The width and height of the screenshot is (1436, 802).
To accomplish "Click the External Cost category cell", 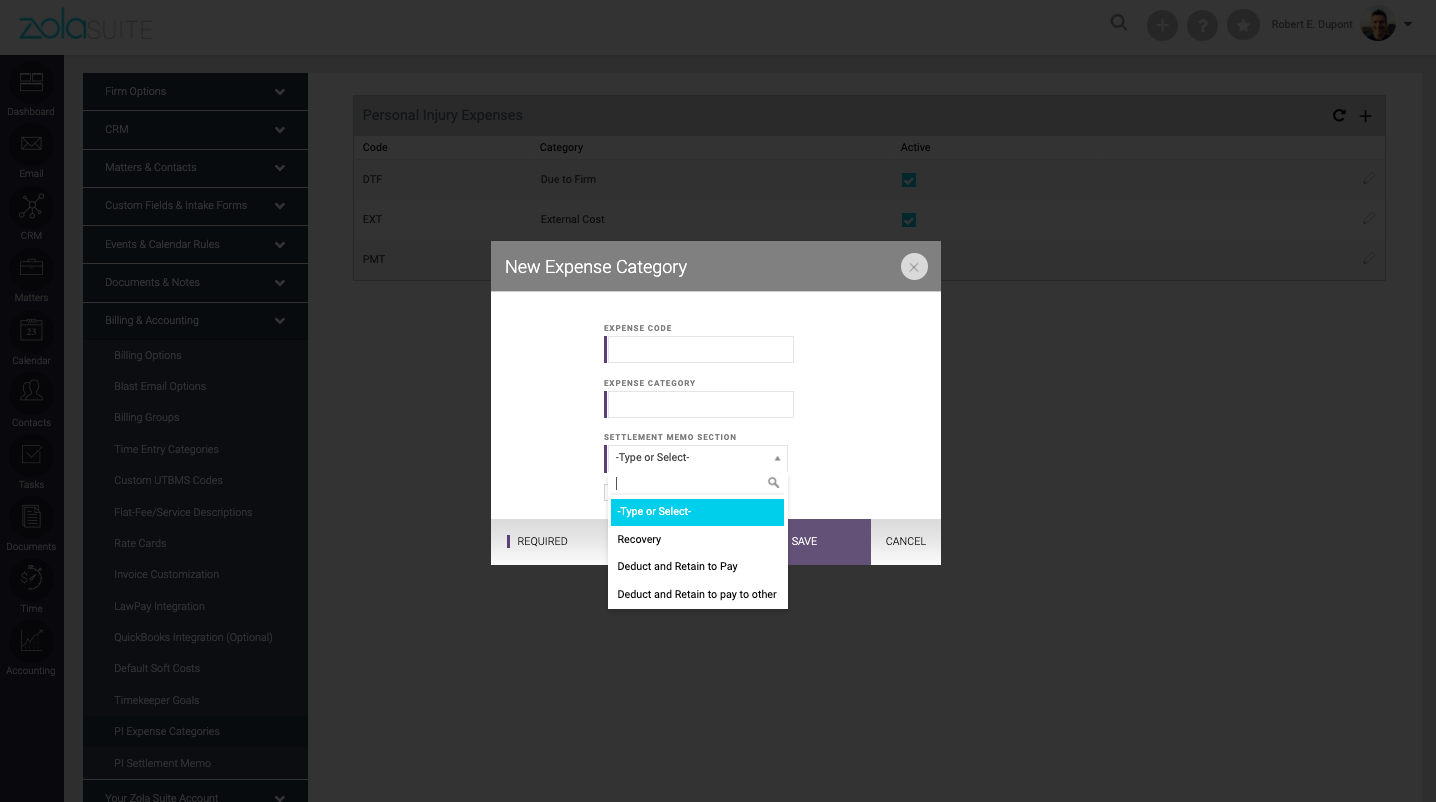I will click(x=572, y=219).
